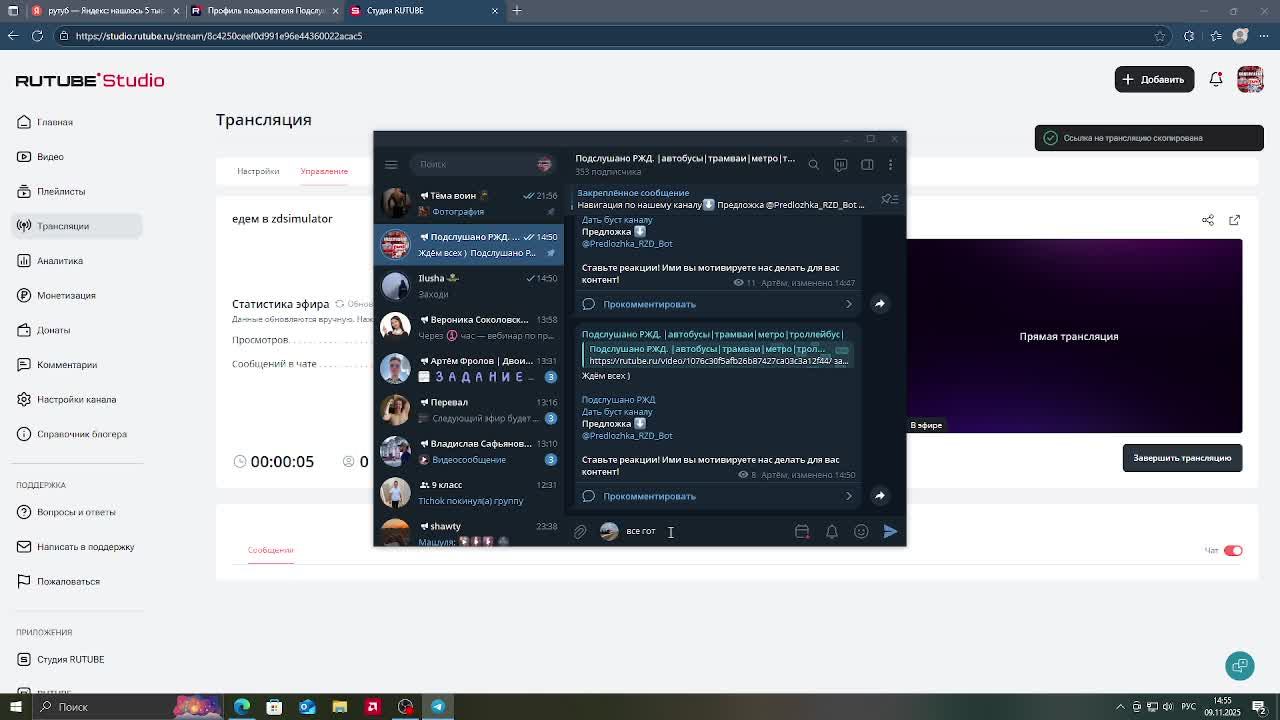This screenshot has height=720, width=1280.
Task: Toggle the Telegram right info sidebar
Action: 867,165
